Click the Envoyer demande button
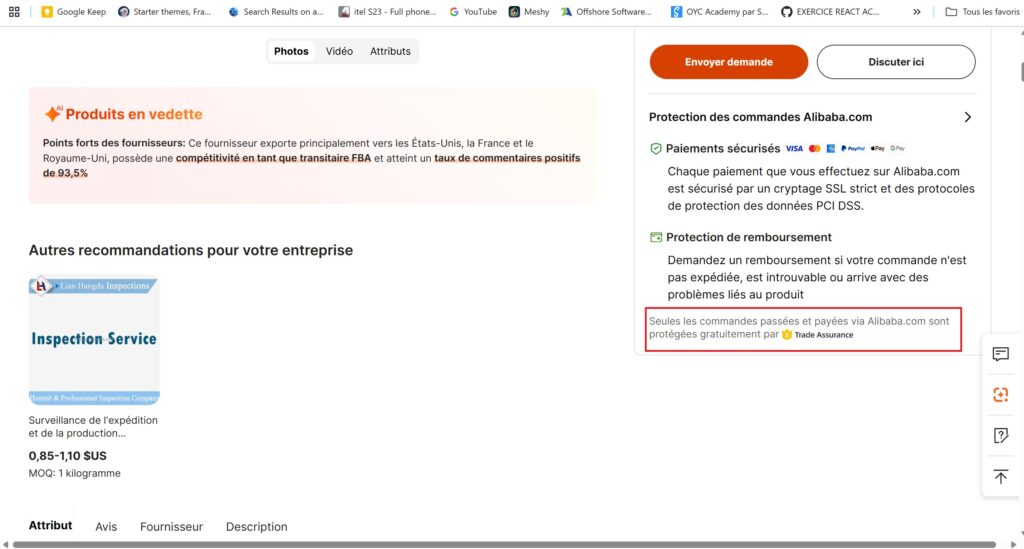The width and height of the screenshot is (1024, 549). pos(729,62)
